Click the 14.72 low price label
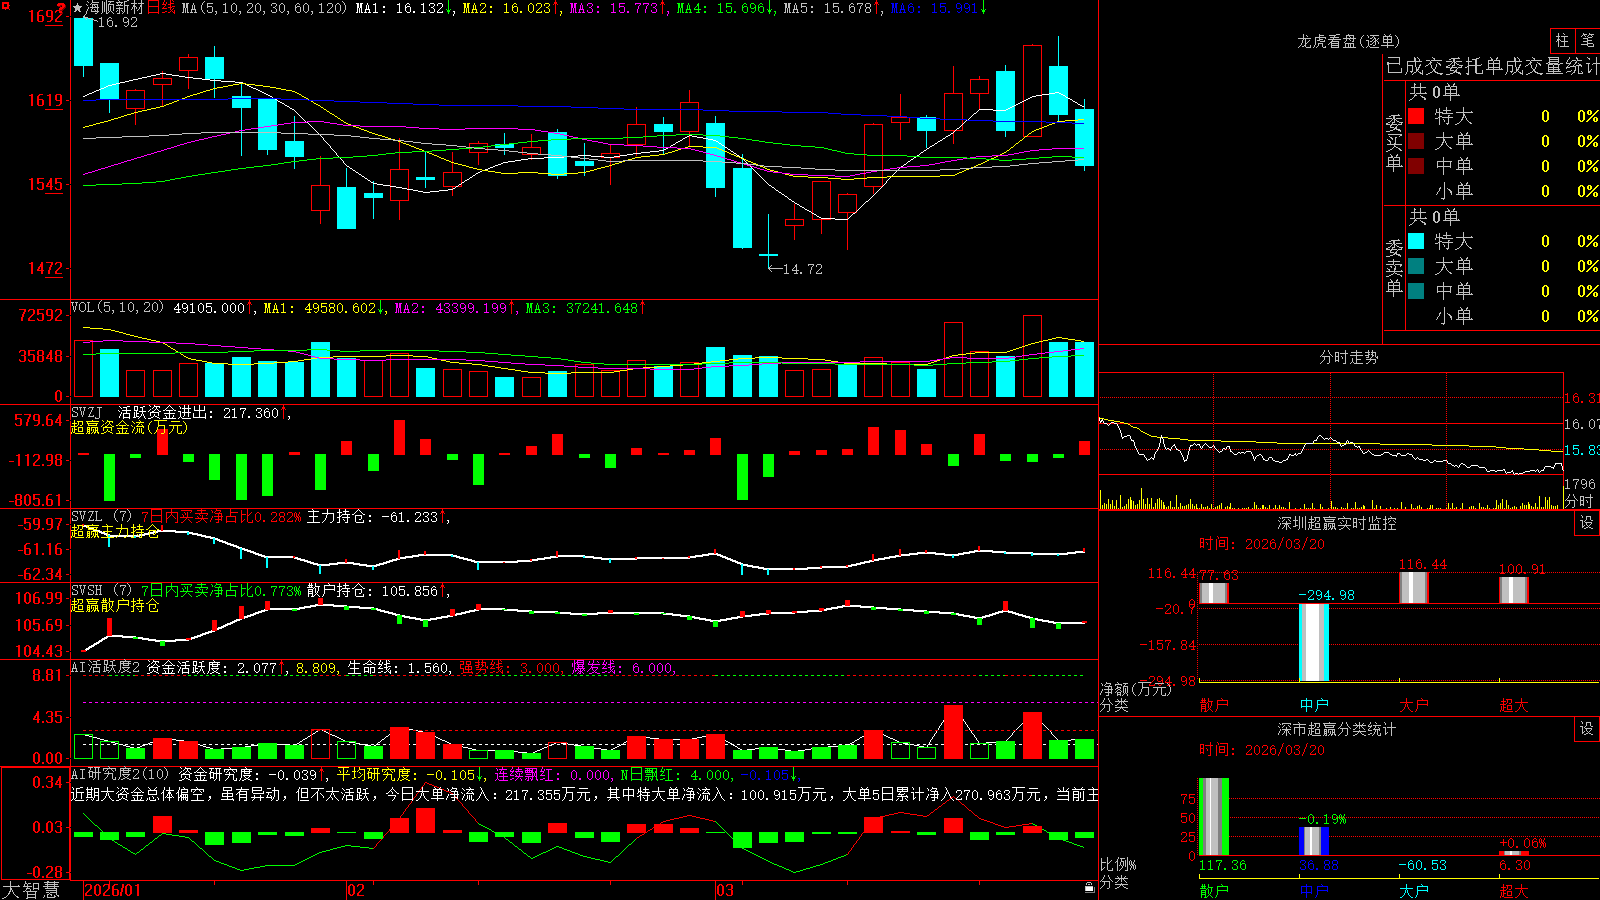Viewport: 1600px width, 900px height. click(x=802, y=269)
